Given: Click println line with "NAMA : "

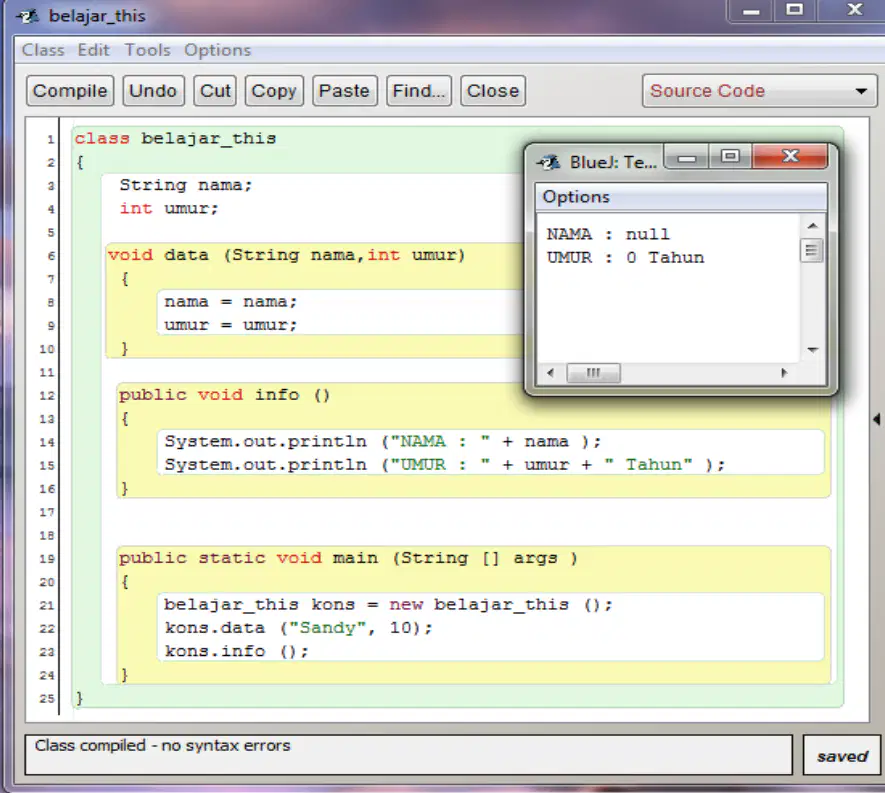Looking at the screenshot, I should click(x=383, y=441).
